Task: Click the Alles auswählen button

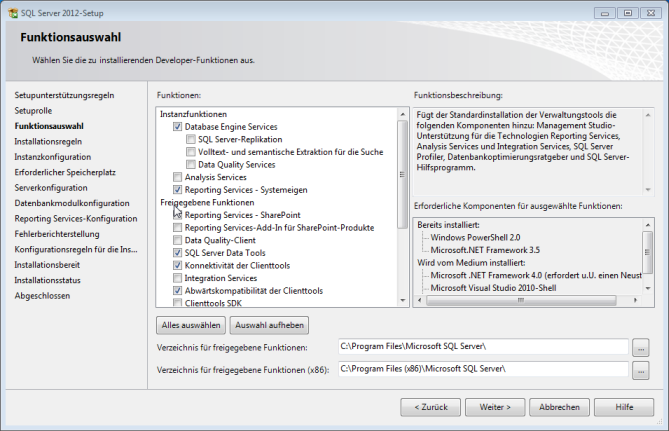Action: coord(190,325)
